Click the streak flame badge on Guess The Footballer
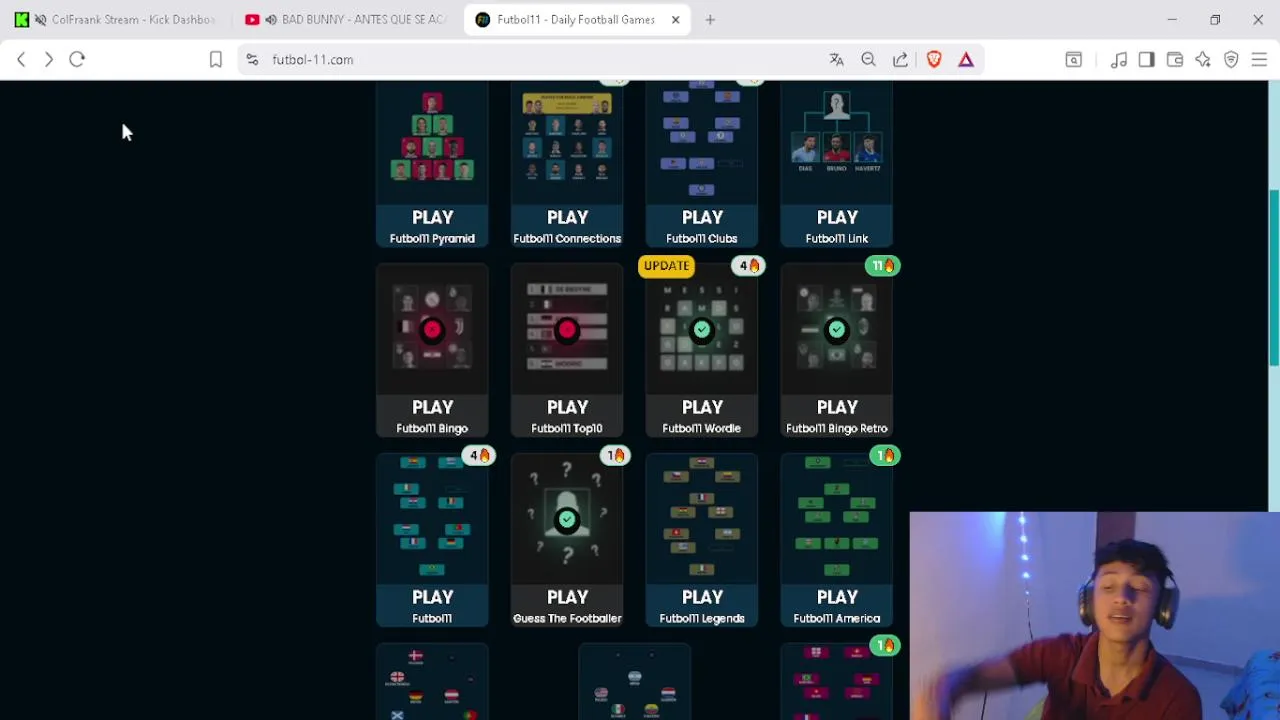Screen dimensions: 1280x720 pyautogui.click(x=615, y=456)
